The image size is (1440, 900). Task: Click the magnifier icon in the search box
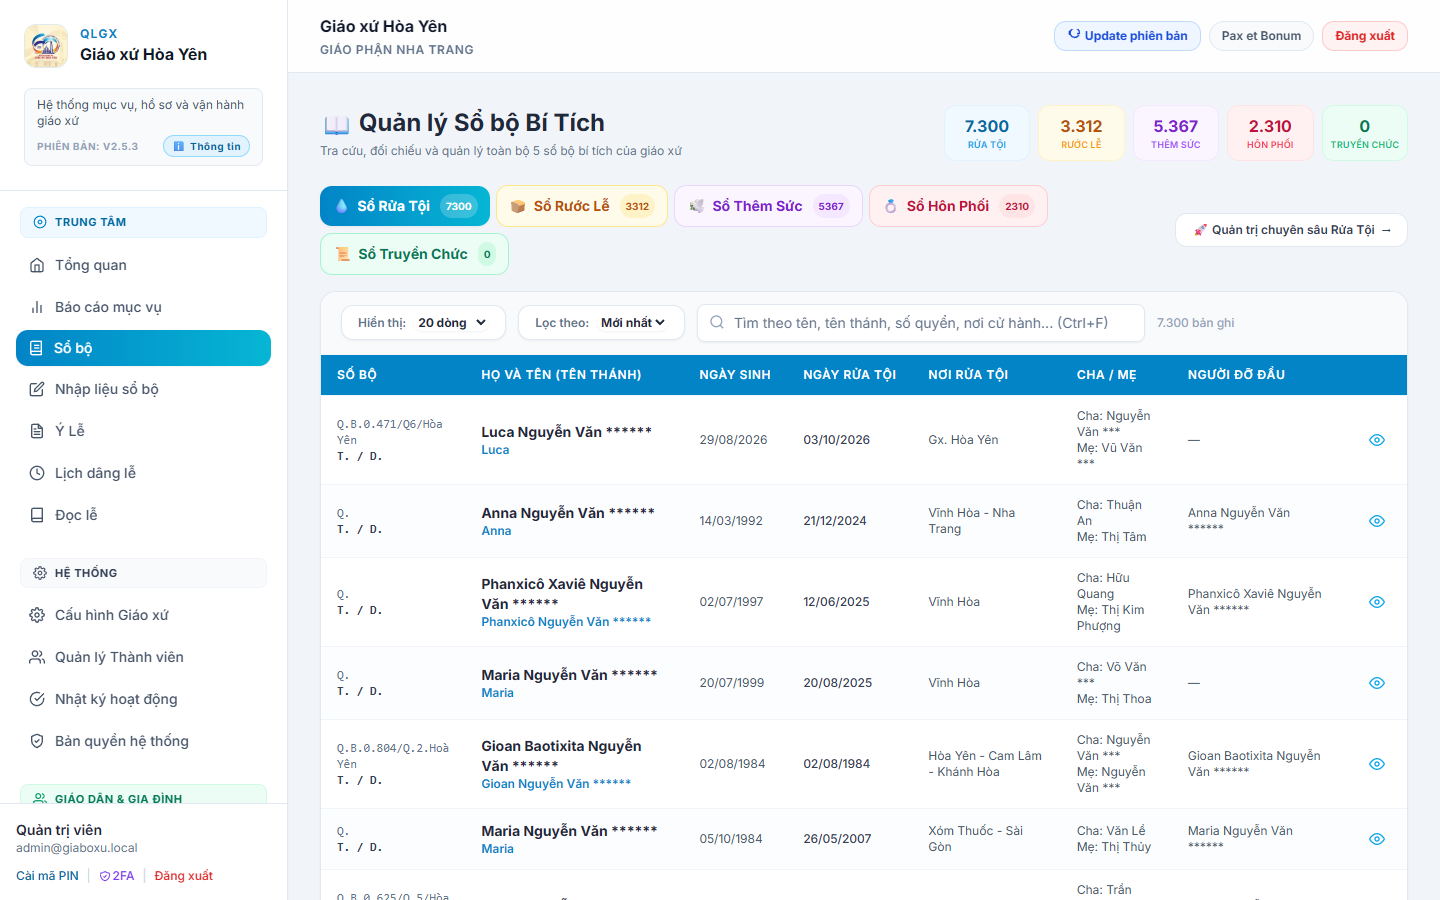click(x=717, y=323)
